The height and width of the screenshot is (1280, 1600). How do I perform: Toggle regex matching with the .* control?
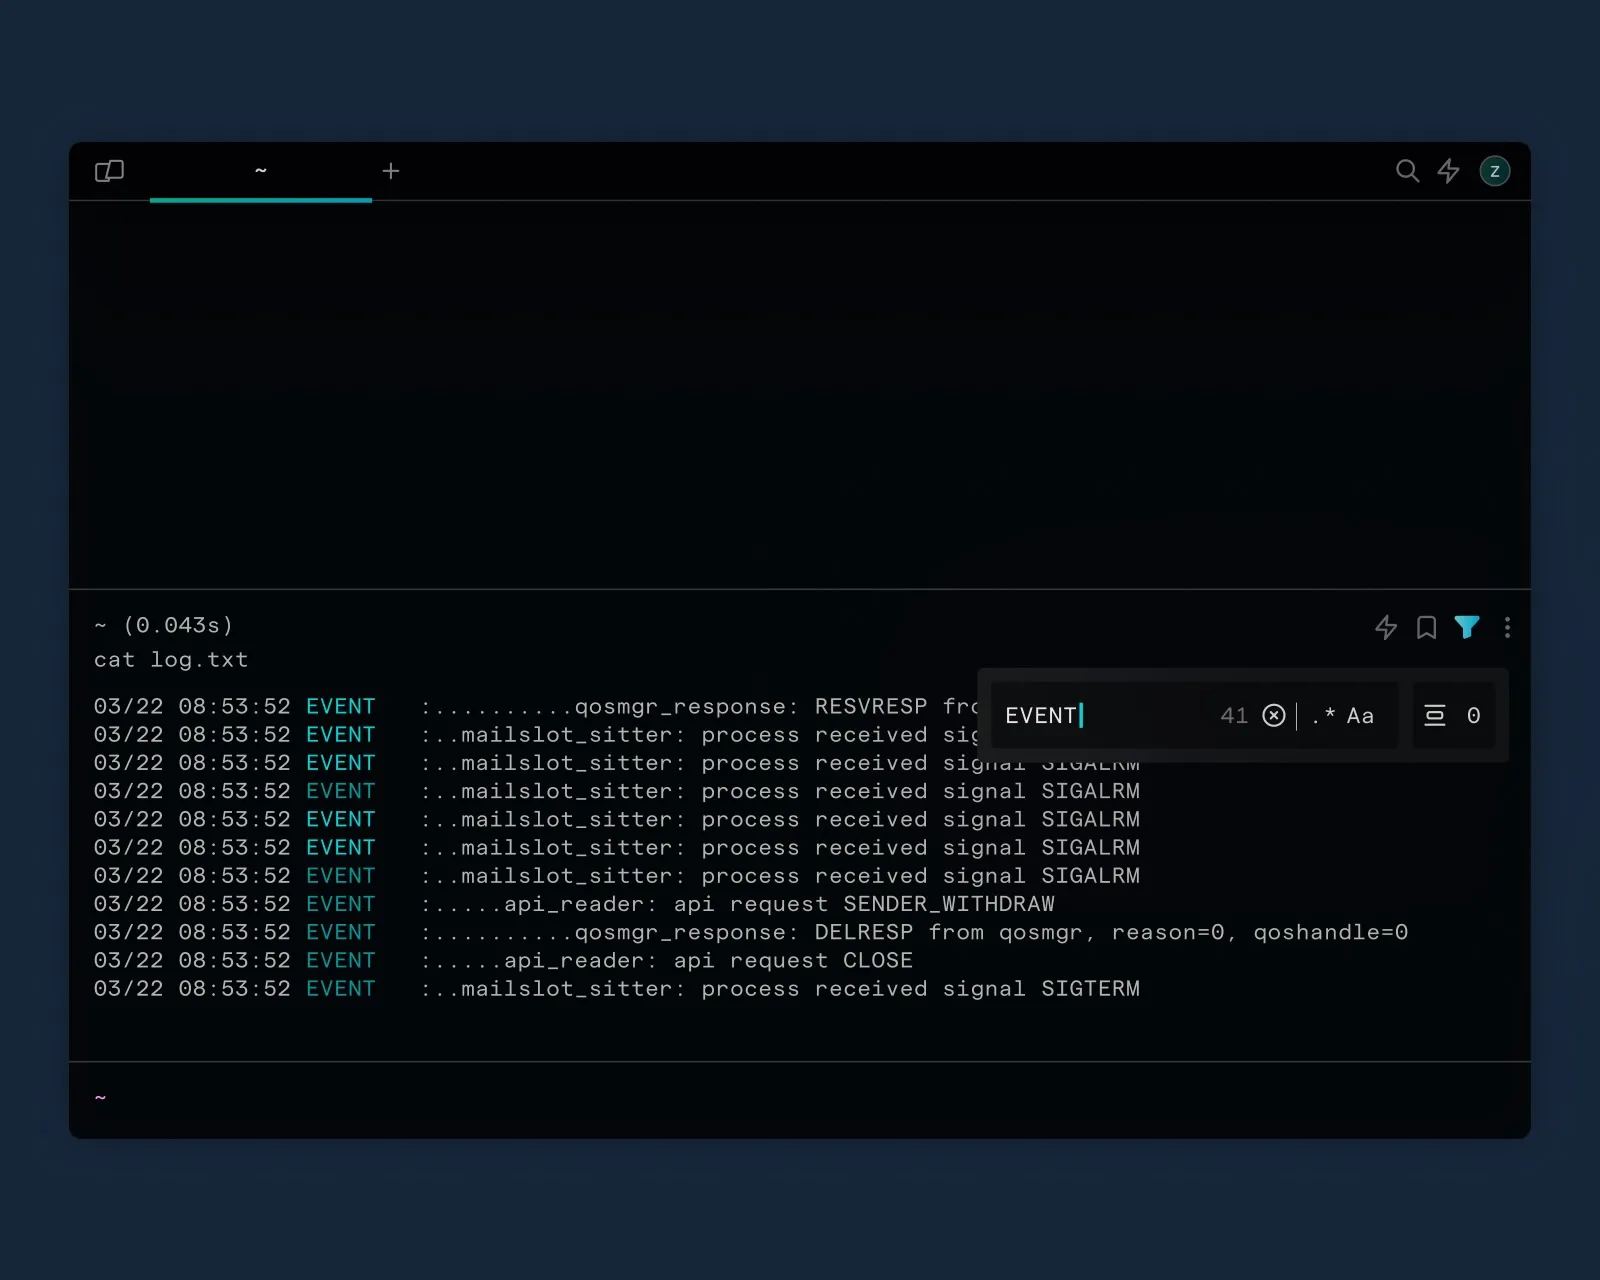click(x=1322, y=715)
